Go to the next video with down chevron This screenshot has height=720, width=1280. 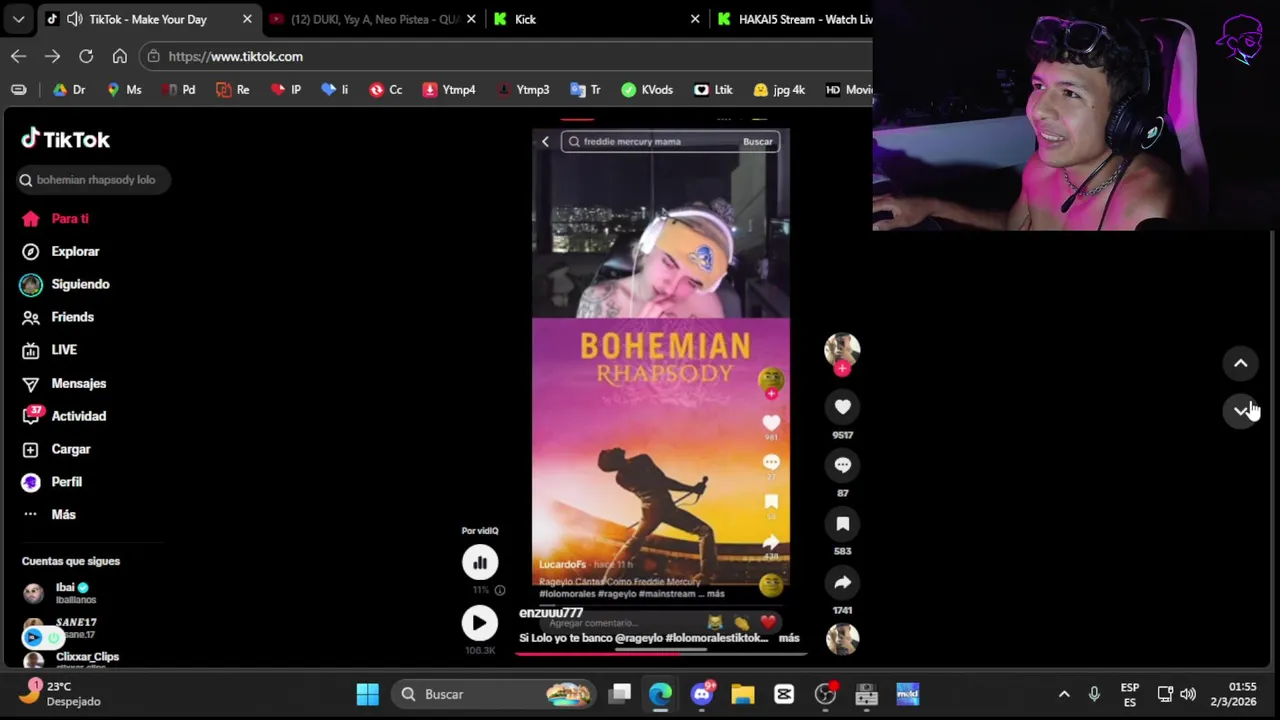click(1240, 410)
